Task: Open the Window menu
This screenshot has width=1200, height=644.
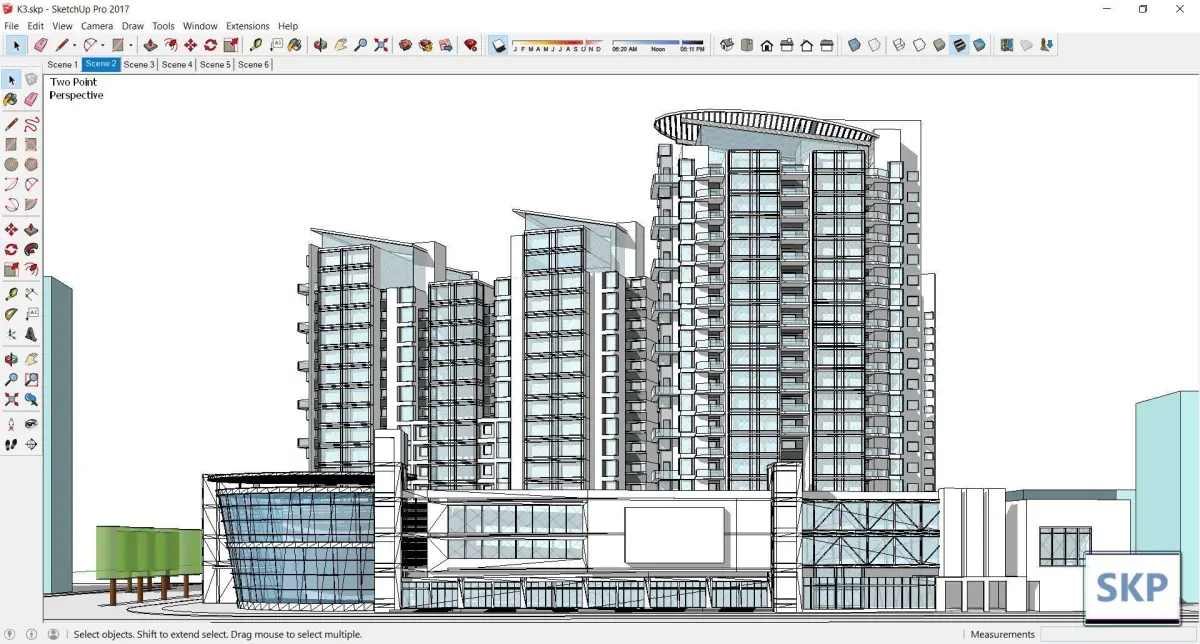Action: (x=200, y=26)
